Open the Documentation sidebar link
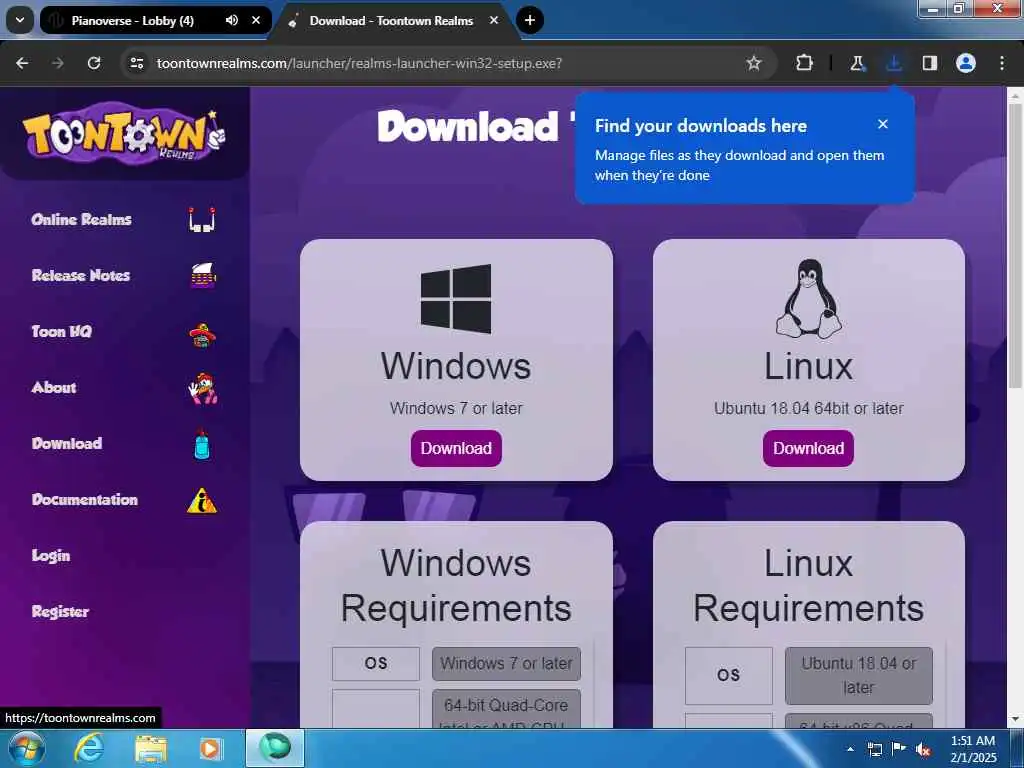 pyautogui.click(x=84, y=500)
